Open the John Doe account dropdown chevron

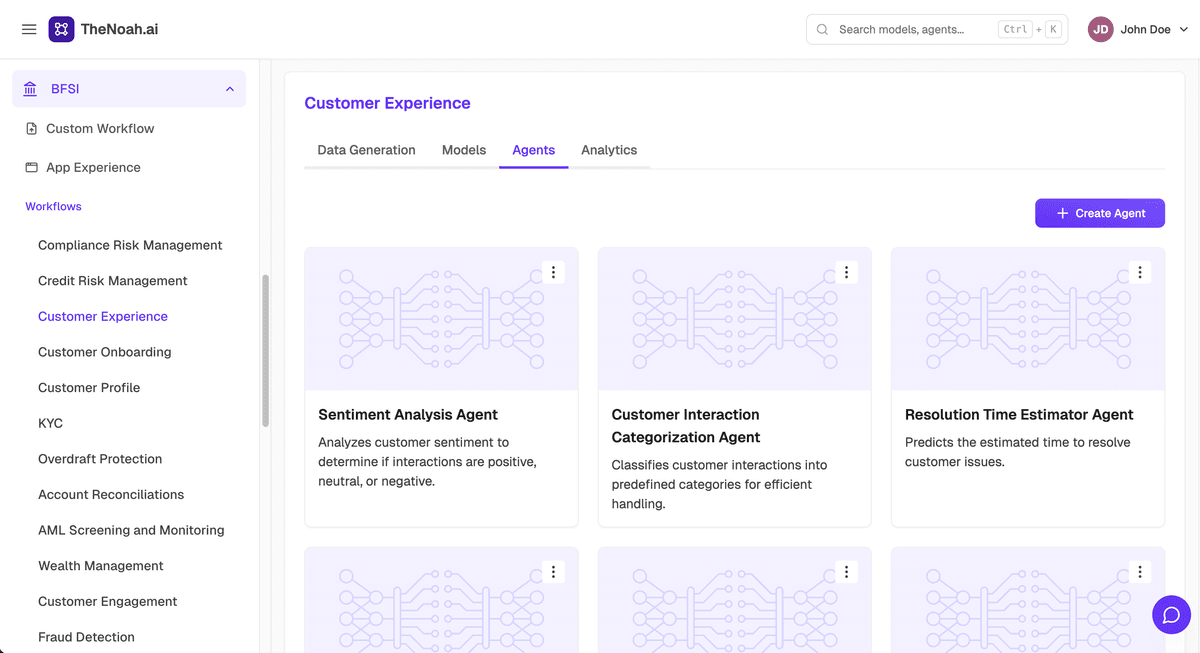coord(1184,29)
